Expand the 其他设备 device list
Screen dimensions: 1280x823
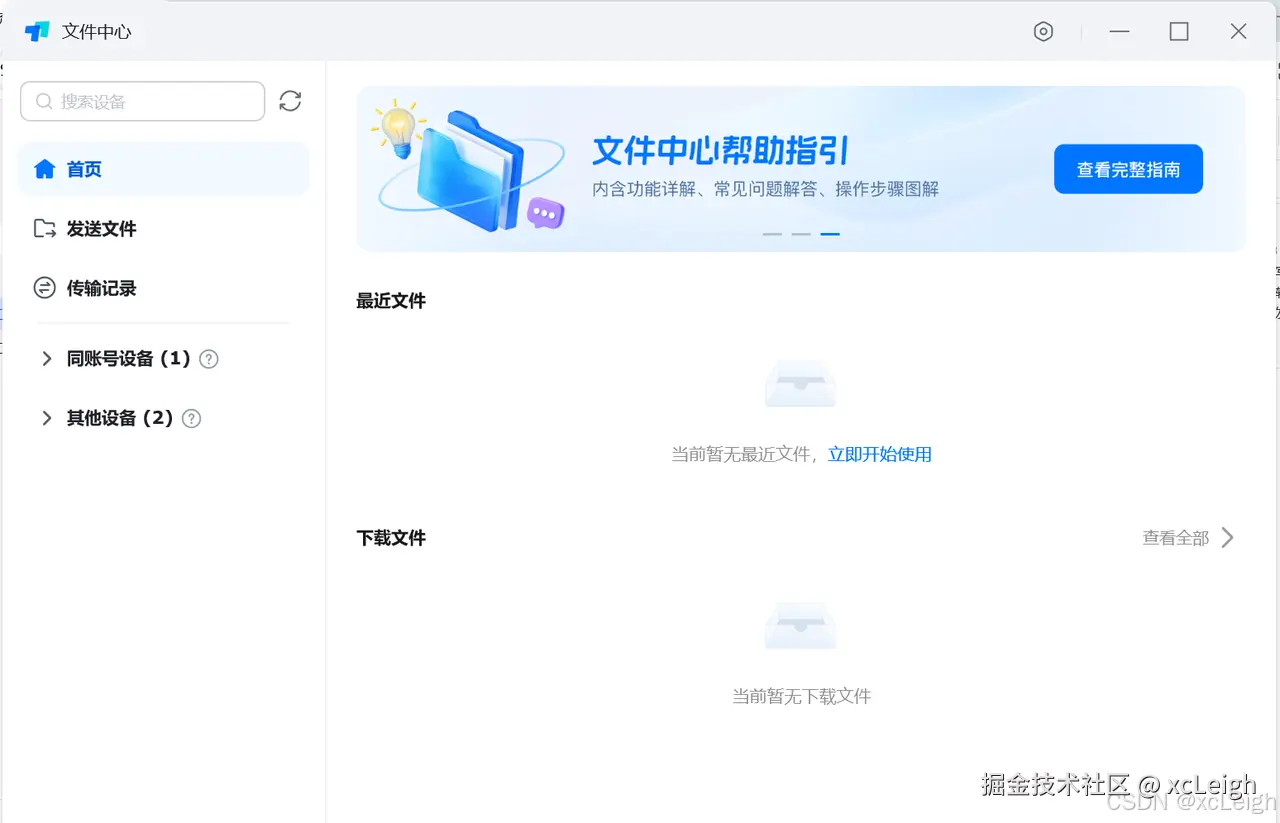[x=45, y=418]
